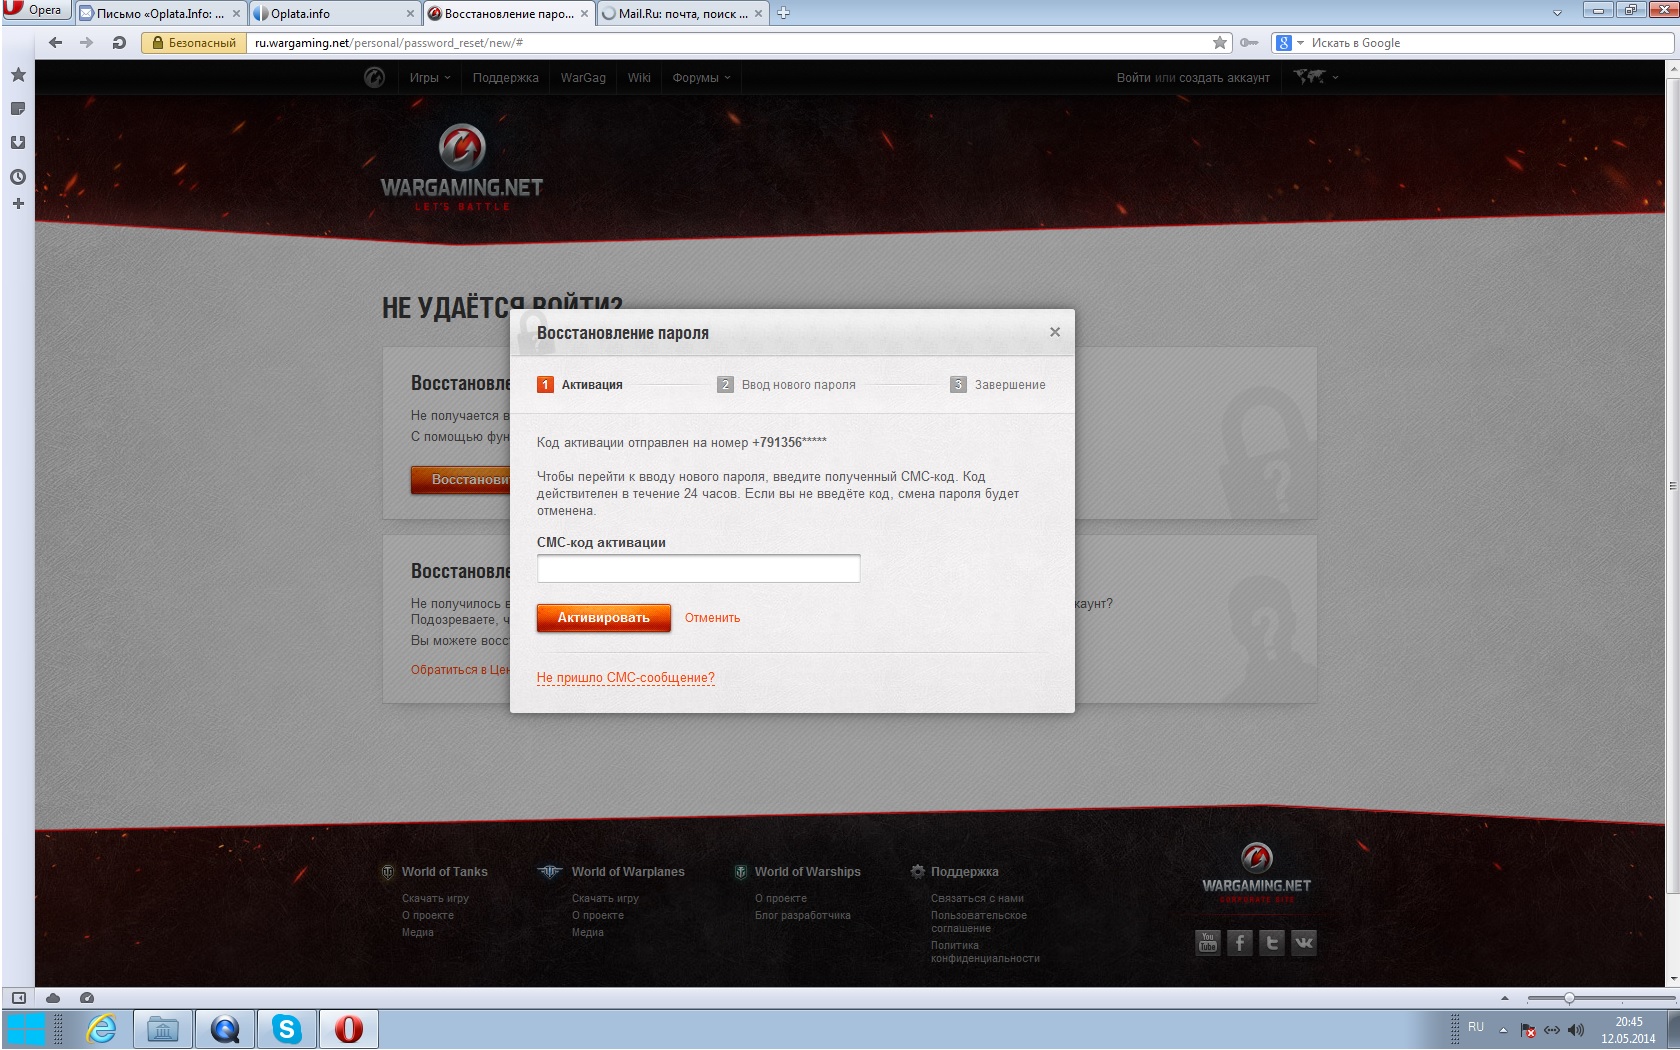
Task: Click the СМС-код активации input field
Action: [698, 568]
